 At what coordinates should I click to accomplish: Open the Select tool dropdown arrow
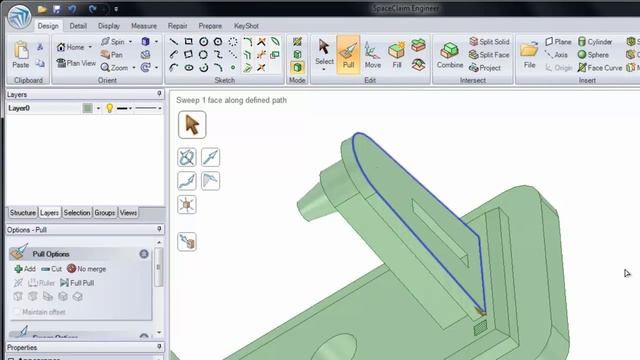324,70
